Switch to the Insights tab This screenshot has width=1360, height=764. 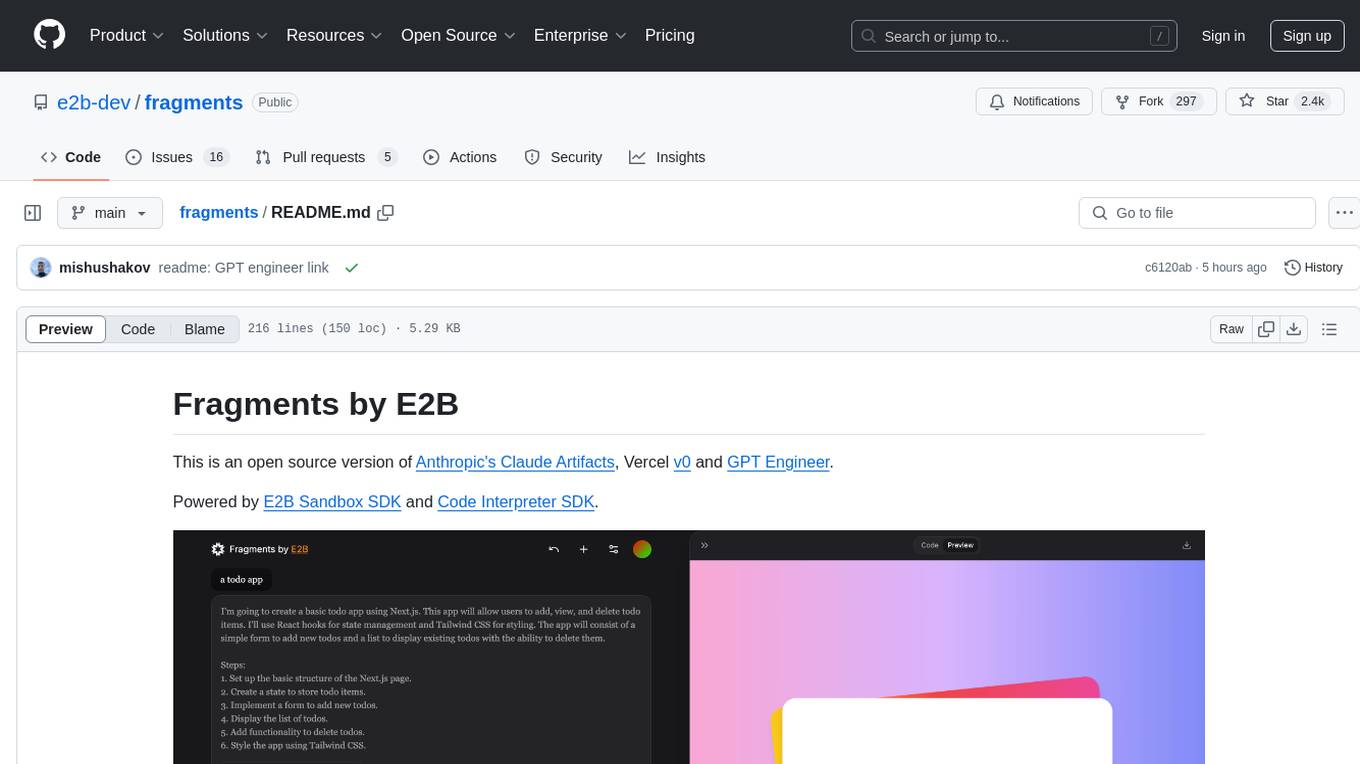click(x=667, y=157)
